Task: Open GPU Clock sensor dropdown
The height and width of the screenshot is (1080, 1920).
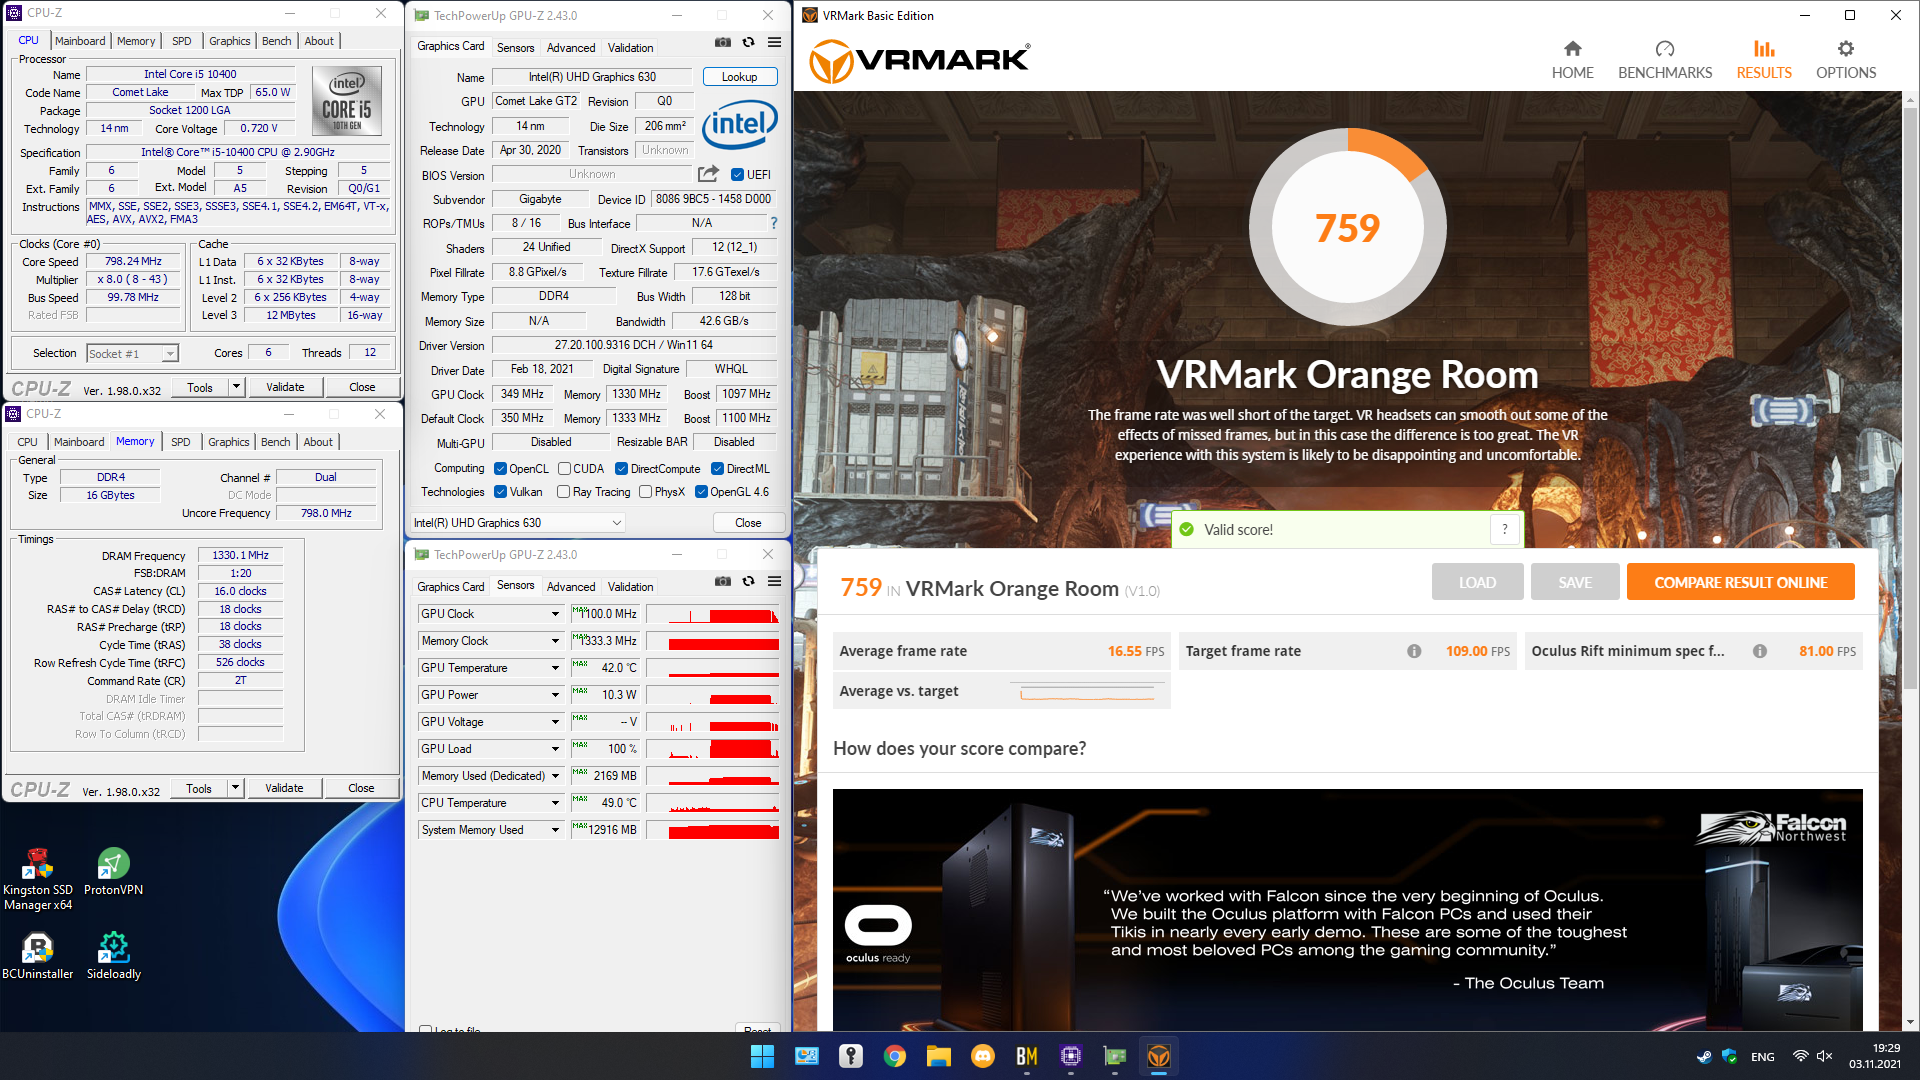Action: 555,614
